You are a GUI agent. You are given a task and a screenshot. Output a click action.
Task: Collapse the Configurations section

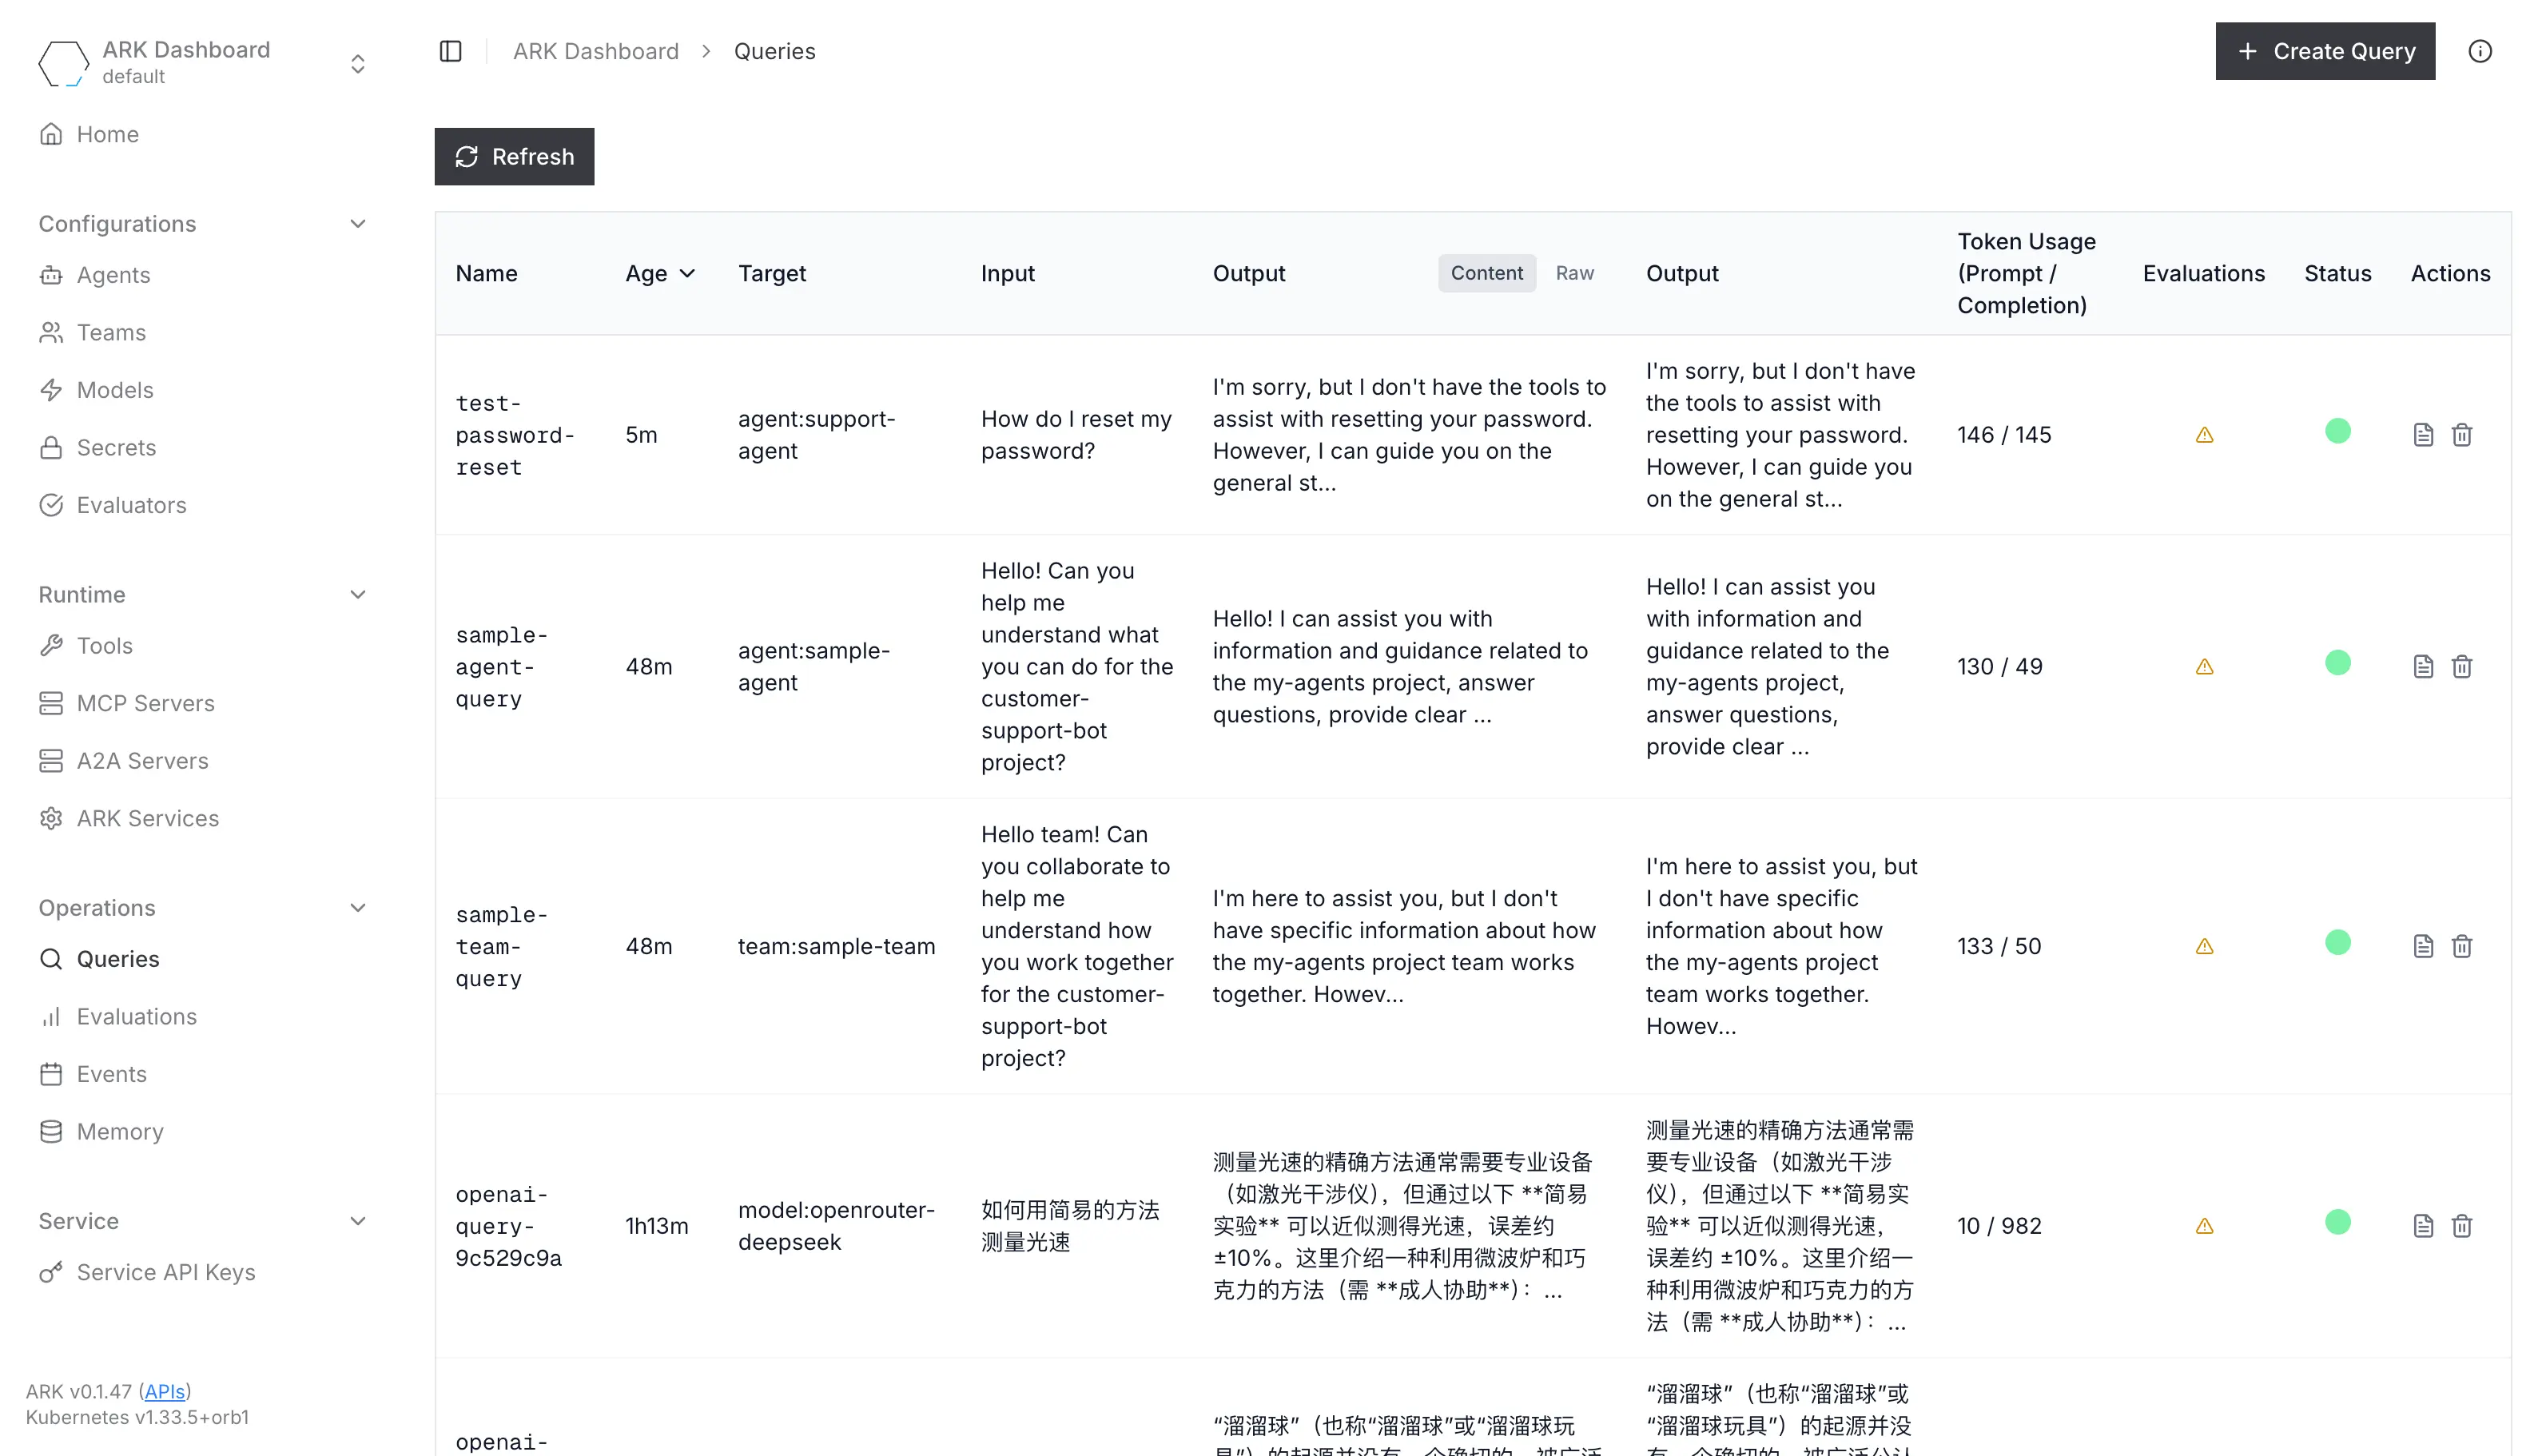tap(357, 224)
